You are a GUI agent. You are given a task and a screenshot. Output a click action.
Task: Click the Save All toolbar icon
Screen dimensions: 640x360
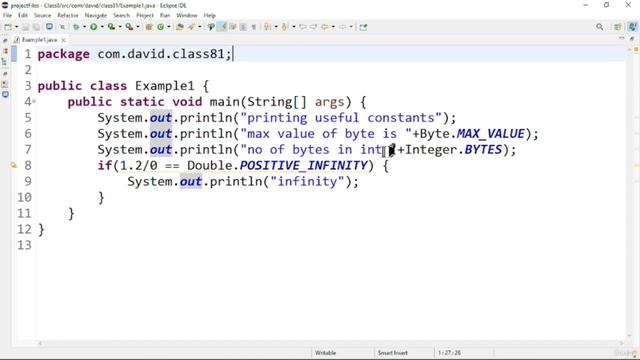[x=36, y=27]
